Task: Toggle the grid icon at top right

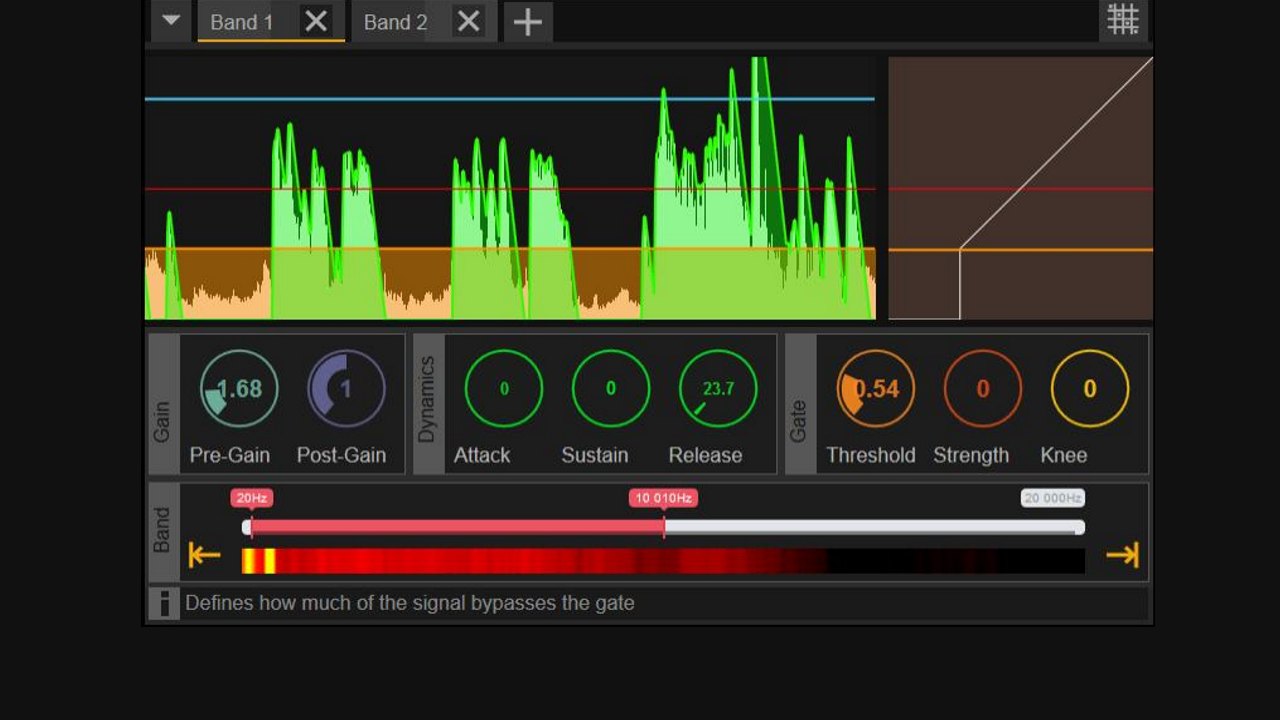Action: tap(1122, 20)
